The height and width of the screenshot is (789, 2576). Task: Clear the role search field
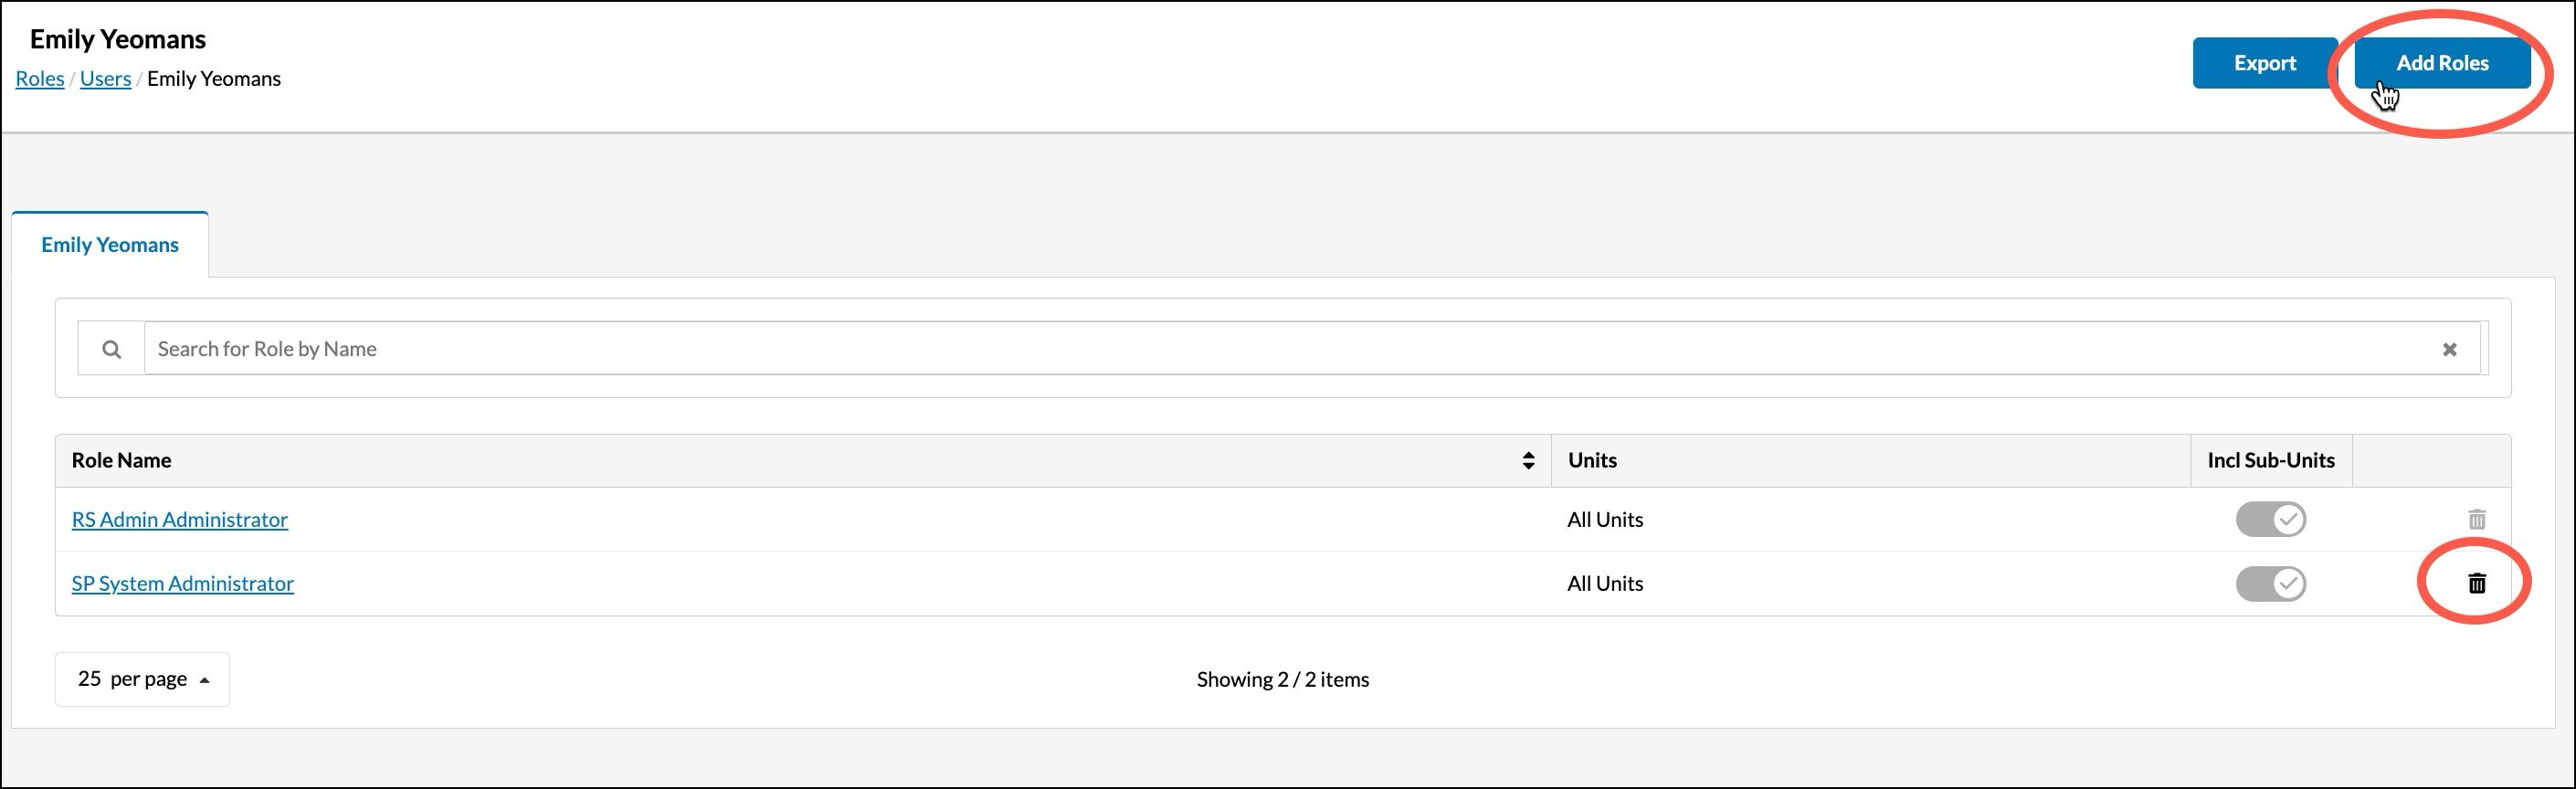pos(2449,349)
